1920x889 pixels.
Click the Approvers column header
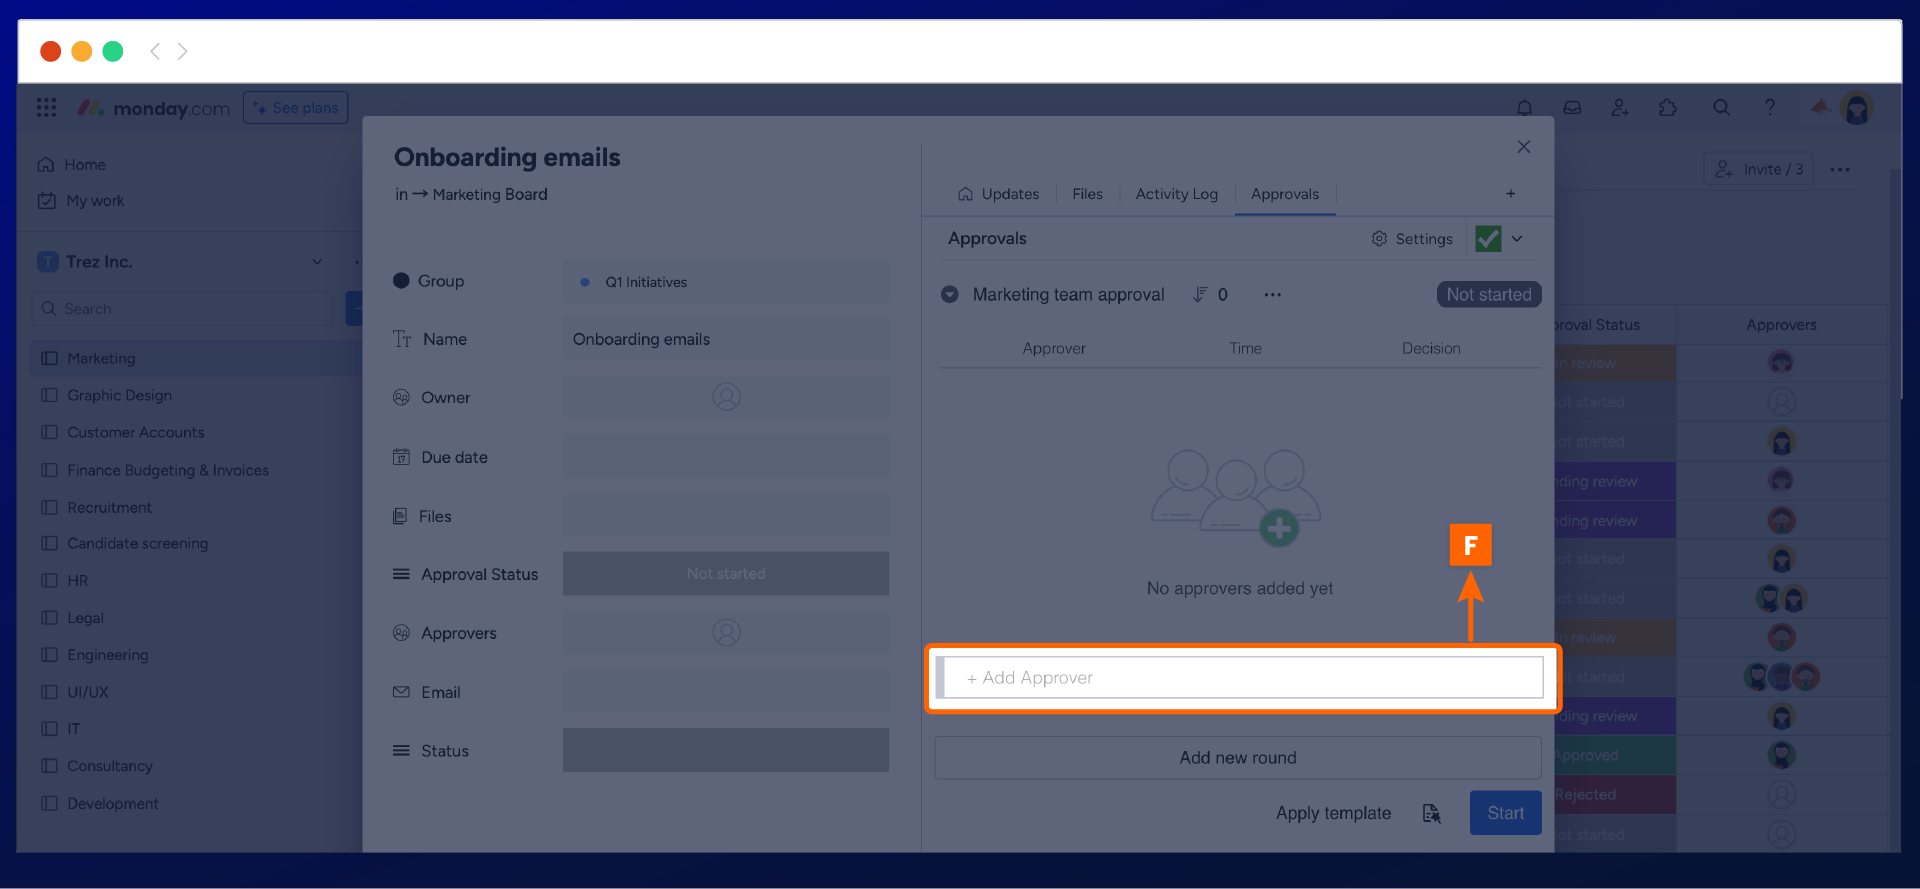(1781, 325)
